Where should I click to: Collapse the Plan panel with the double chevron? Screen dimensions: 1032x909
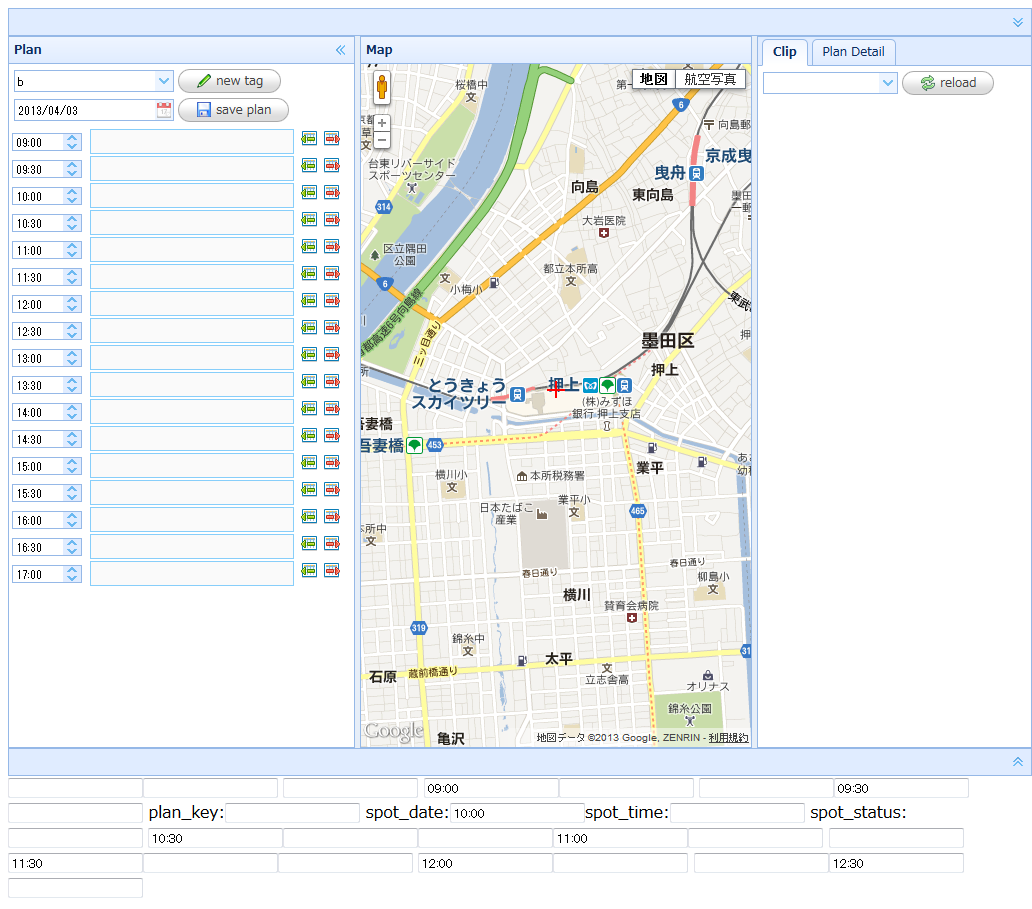[340, 50]
